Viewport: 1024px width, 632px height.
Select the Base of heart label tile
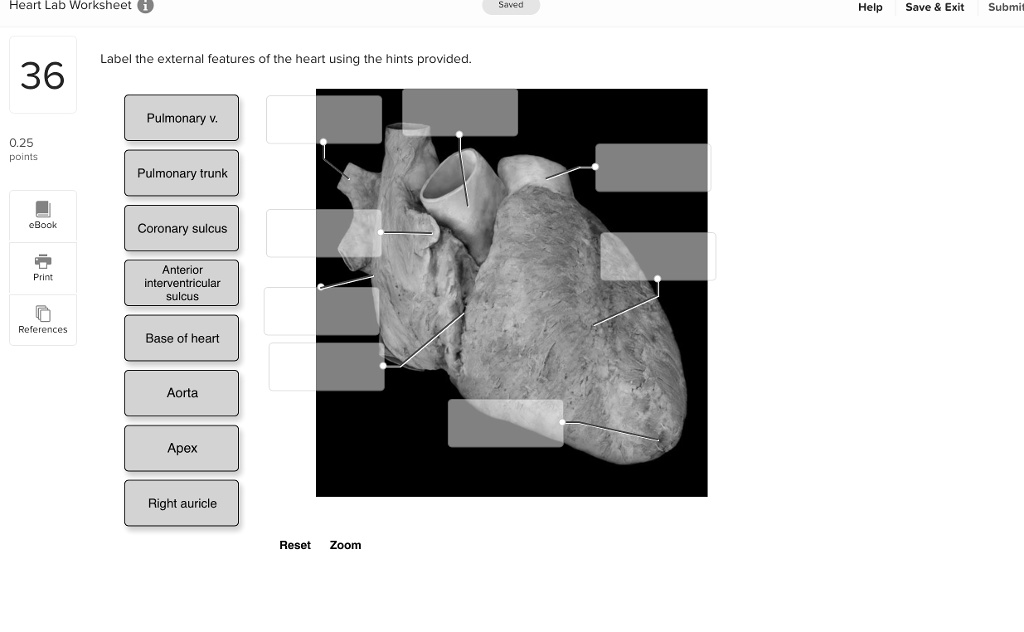point(181,338)
